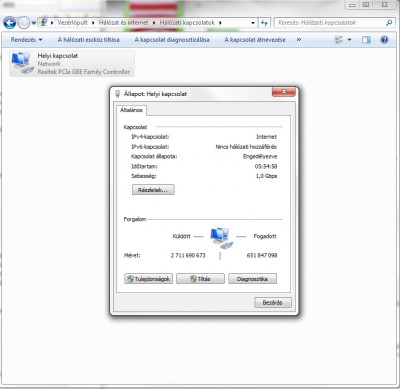Expand arrow after Vezérlőpult breadcrumb
The width and height of the screenshot is (400, 389).
click(x=93, y=23)
